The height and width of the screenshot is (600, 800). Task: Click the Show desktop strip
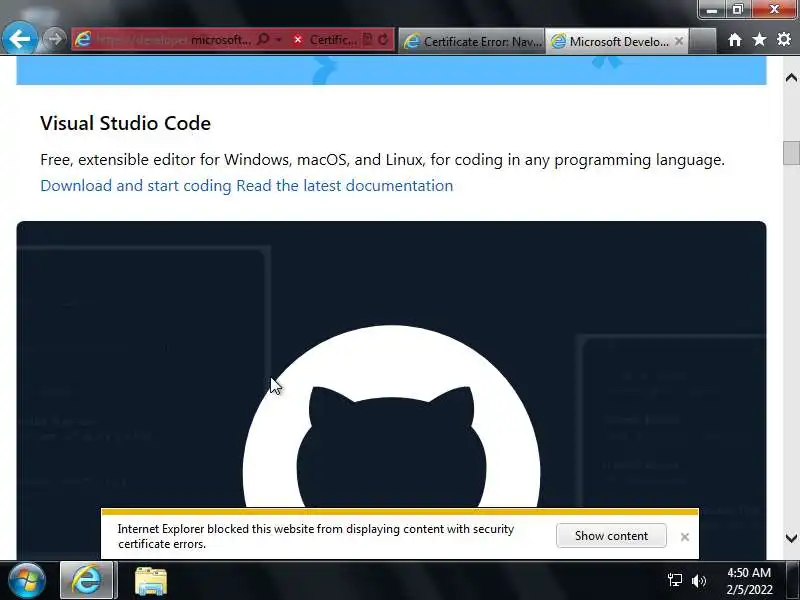pos(794,581)
